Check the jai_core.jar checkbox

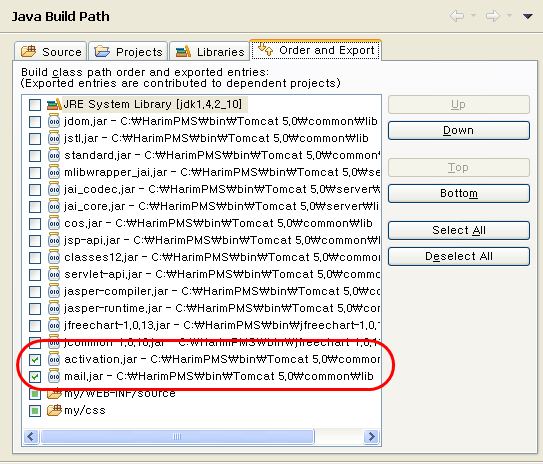pos(35,206)
